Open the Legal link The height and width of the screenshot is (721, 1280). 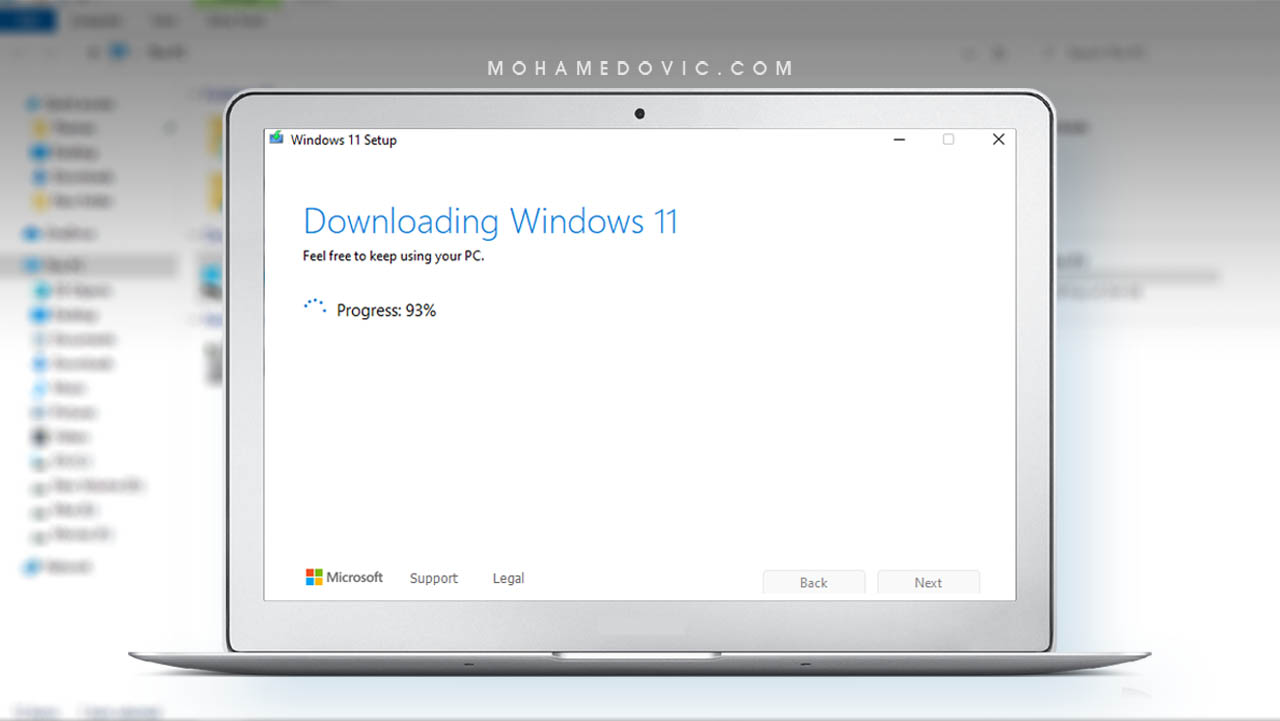pos(508,578)
